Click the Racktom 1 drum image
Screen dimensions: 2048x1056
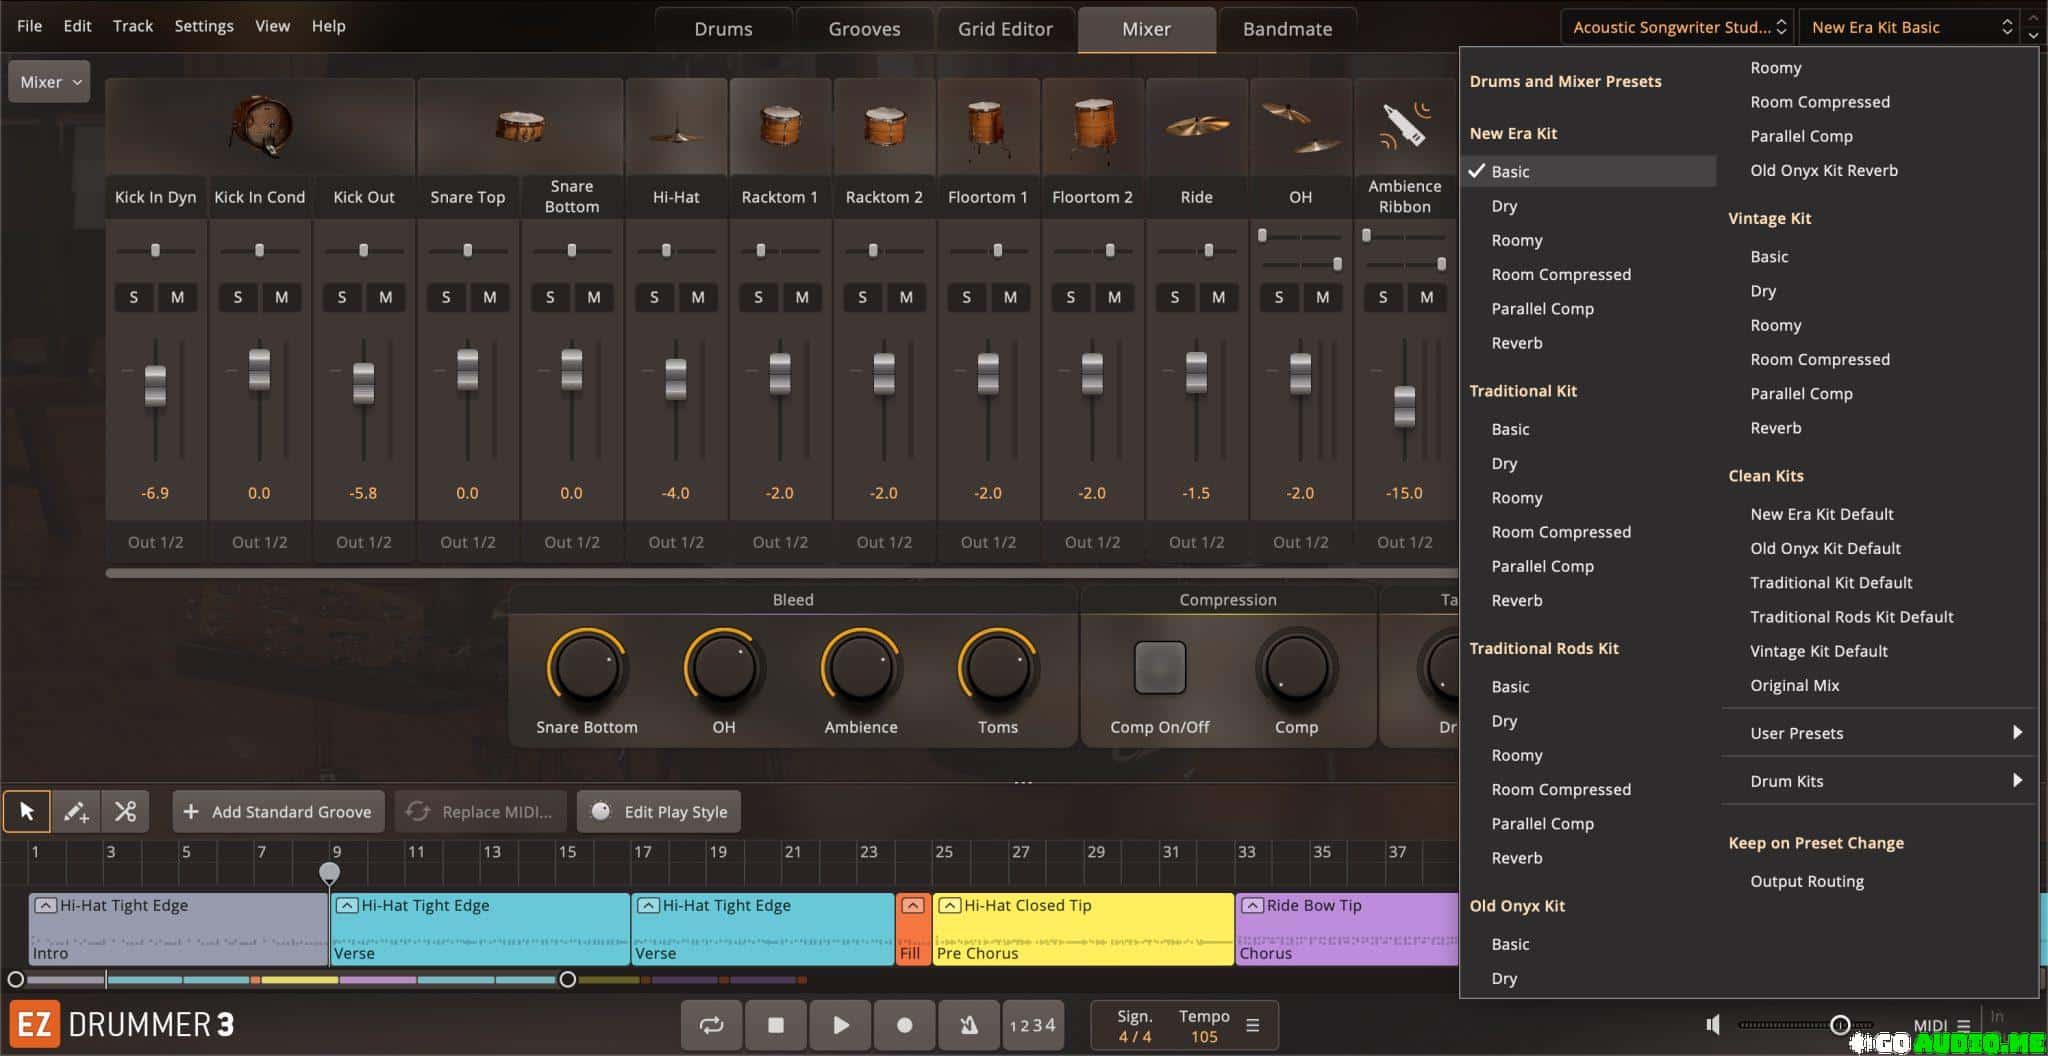click(x=780, y=127)
